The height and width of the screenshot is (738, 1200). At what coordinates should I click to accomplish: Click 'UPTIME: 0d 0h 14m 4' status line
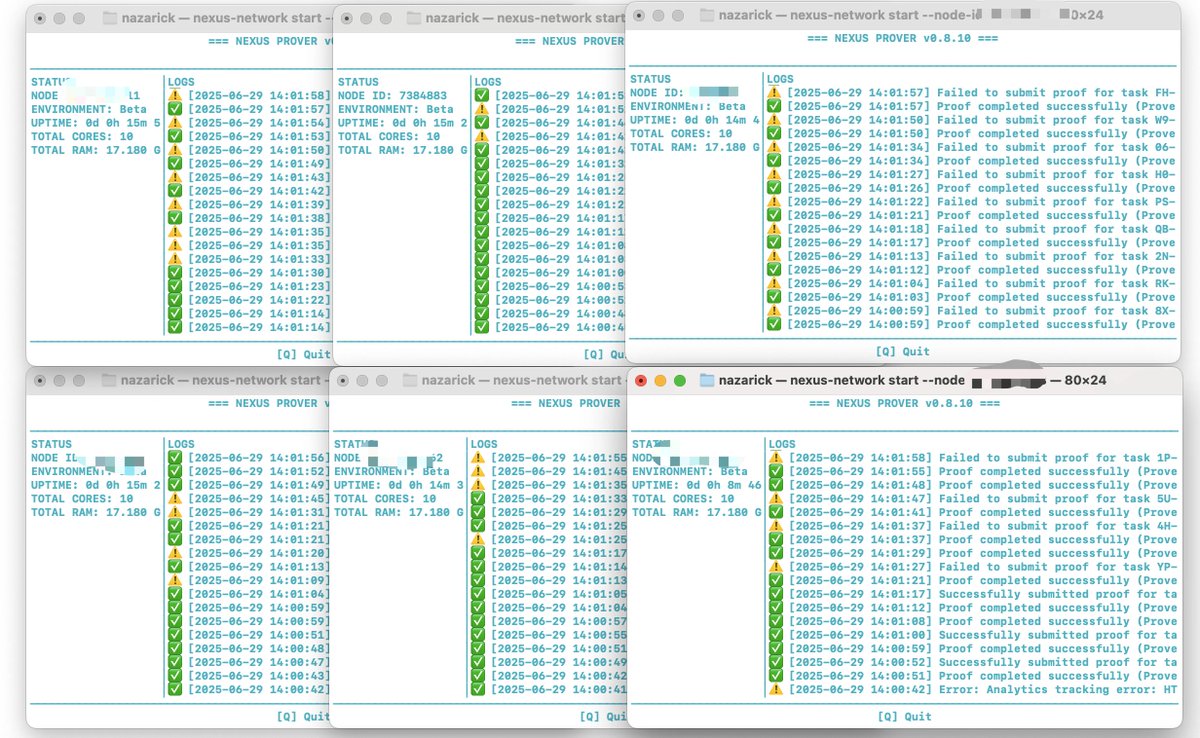(696, 120)
